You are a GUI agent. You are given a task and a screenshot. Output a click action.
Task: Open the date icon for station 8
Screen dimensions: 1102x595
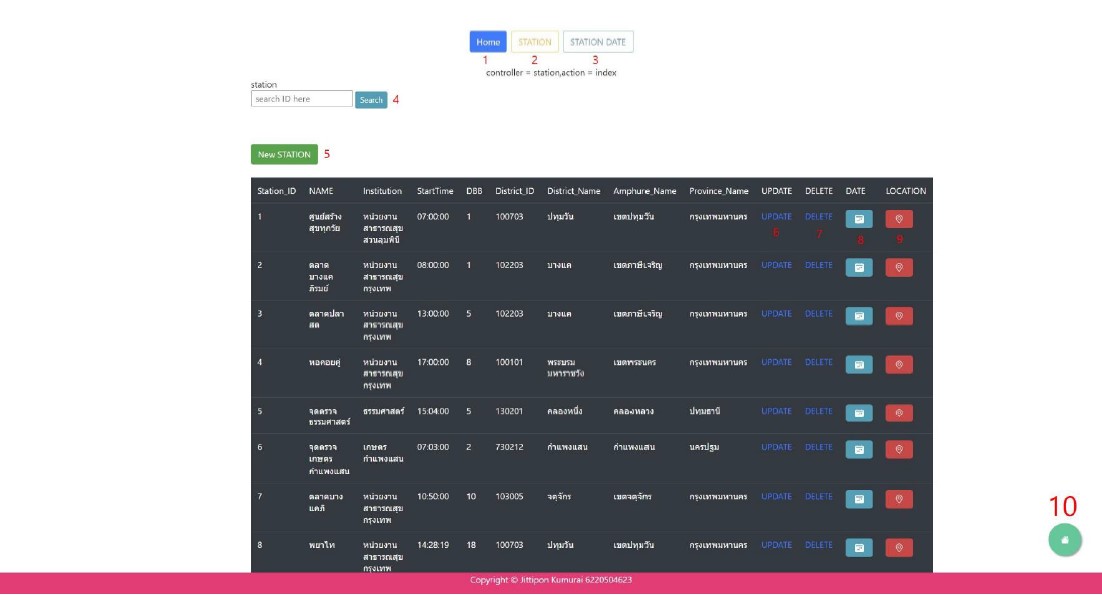tap(859, 548)
